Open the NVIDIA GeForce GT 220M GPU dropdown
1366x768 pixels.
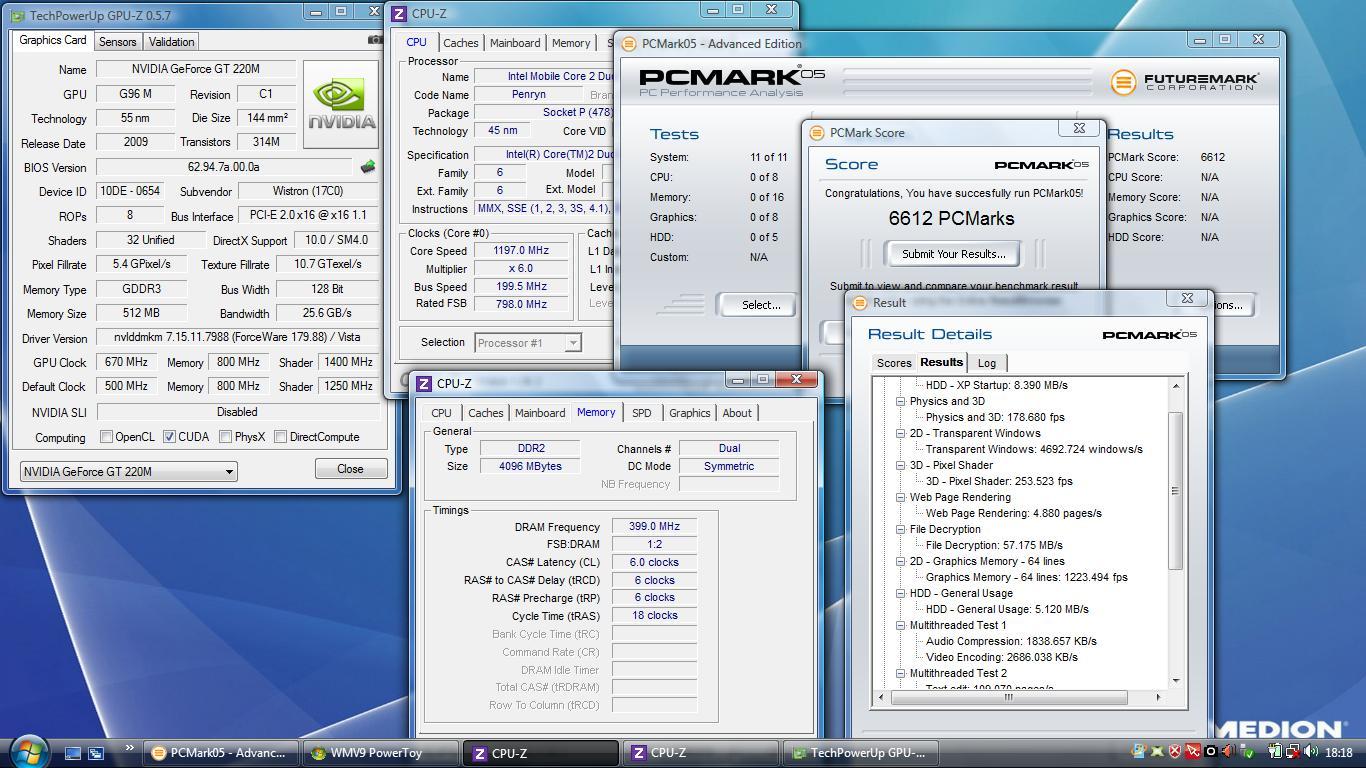[129, 471]
